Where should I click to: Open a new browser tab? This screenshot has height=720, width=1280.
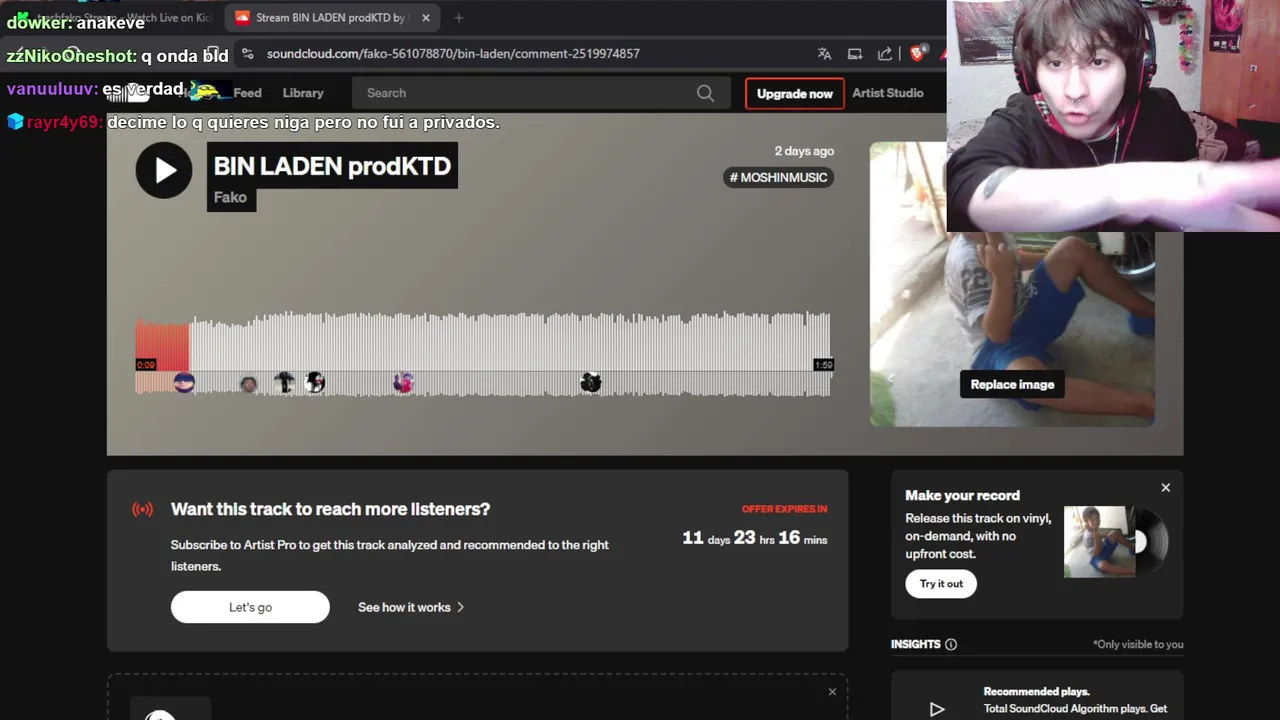[459, 18]
